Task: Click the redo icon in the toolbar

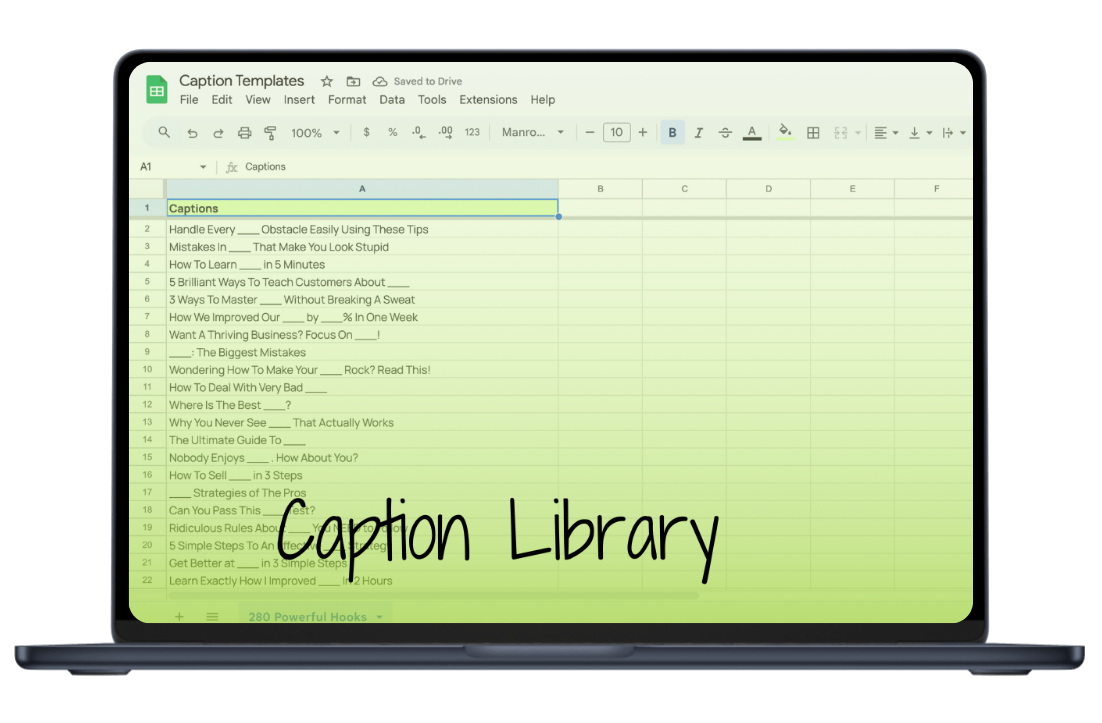Action: 218,133
